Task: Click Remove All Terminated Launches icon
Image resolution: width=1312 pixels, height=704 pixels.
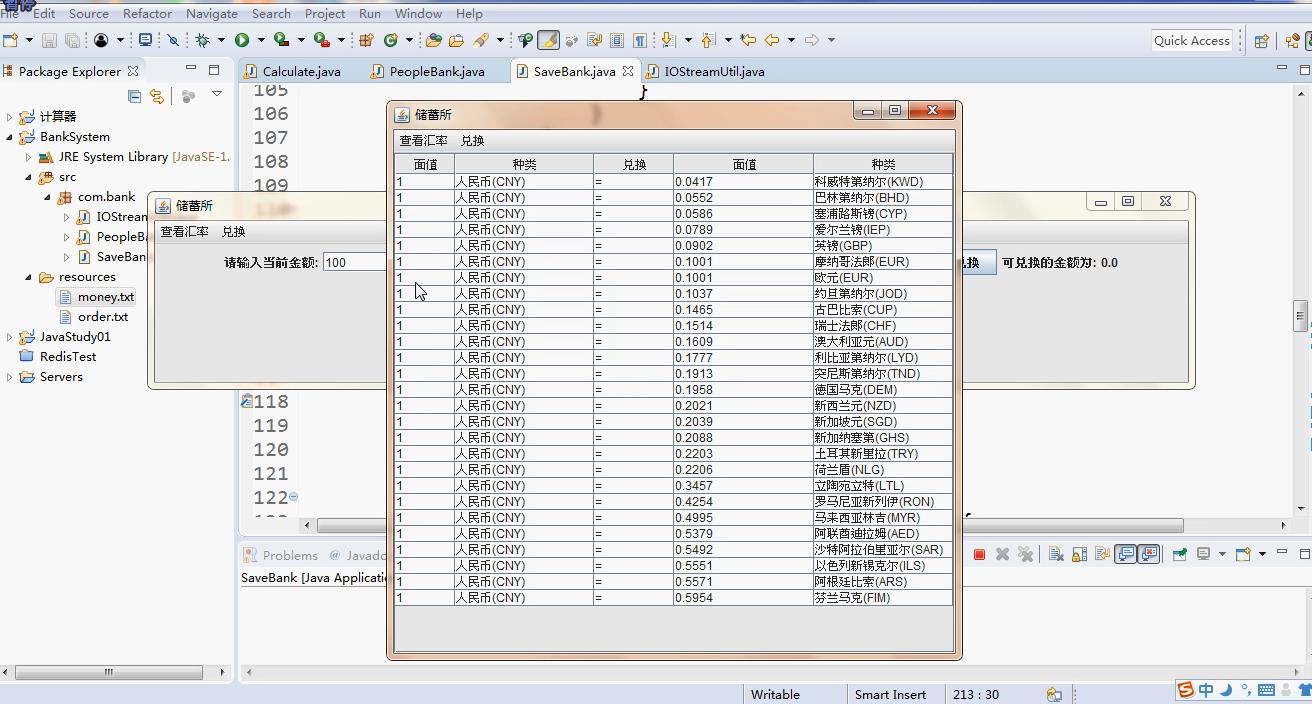Action: coord(1025,554)
